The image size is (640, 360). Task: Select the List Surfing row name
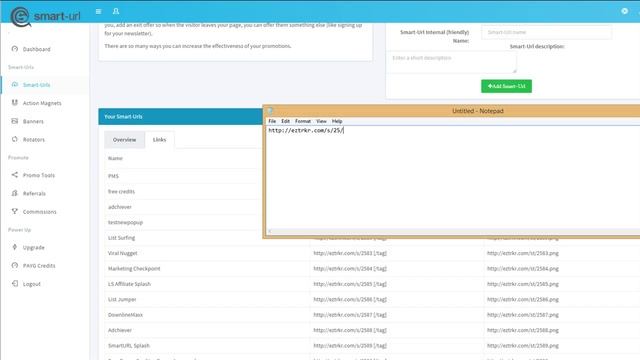(121, 238)
